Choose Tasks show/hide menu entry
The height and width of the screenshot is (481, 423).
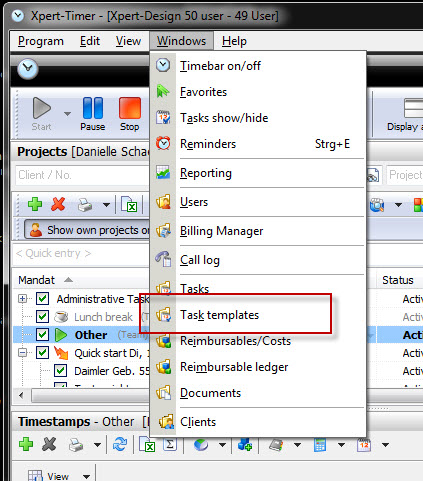point(258,118)
